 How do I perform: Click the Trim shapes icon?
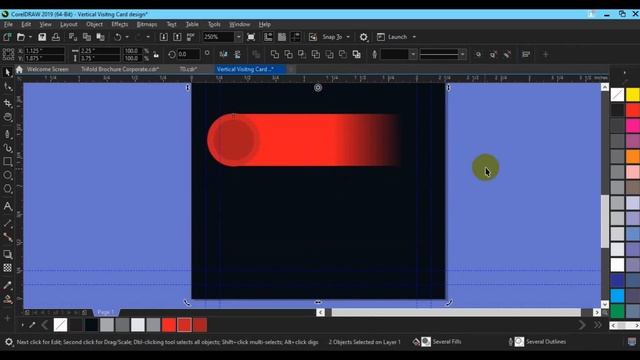[288, 54]
